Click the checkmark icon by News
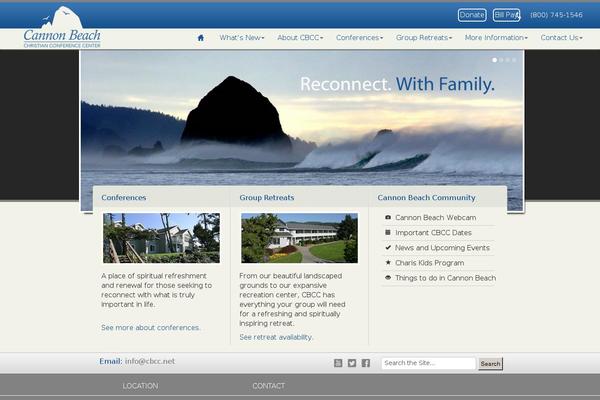Viewport: 600px width, 400px height. tap(388, 248)
